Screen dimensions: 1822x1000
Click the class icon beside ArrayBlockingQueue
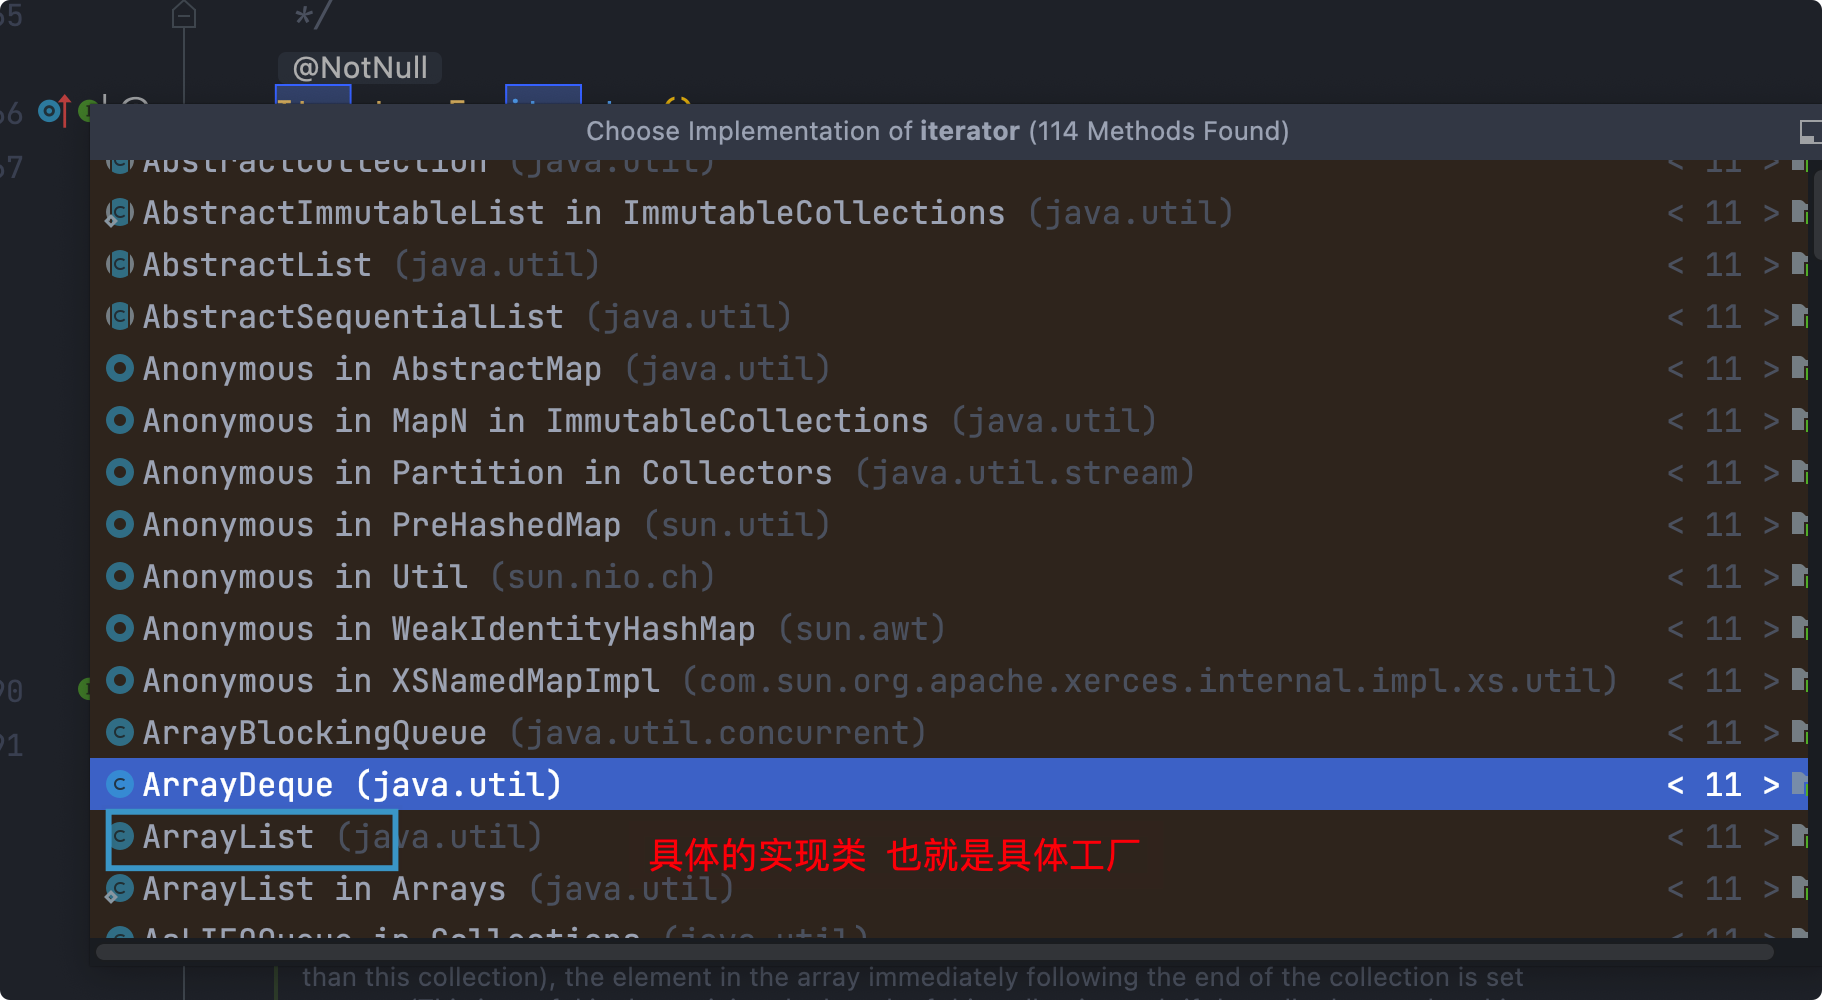click(120, 733)
